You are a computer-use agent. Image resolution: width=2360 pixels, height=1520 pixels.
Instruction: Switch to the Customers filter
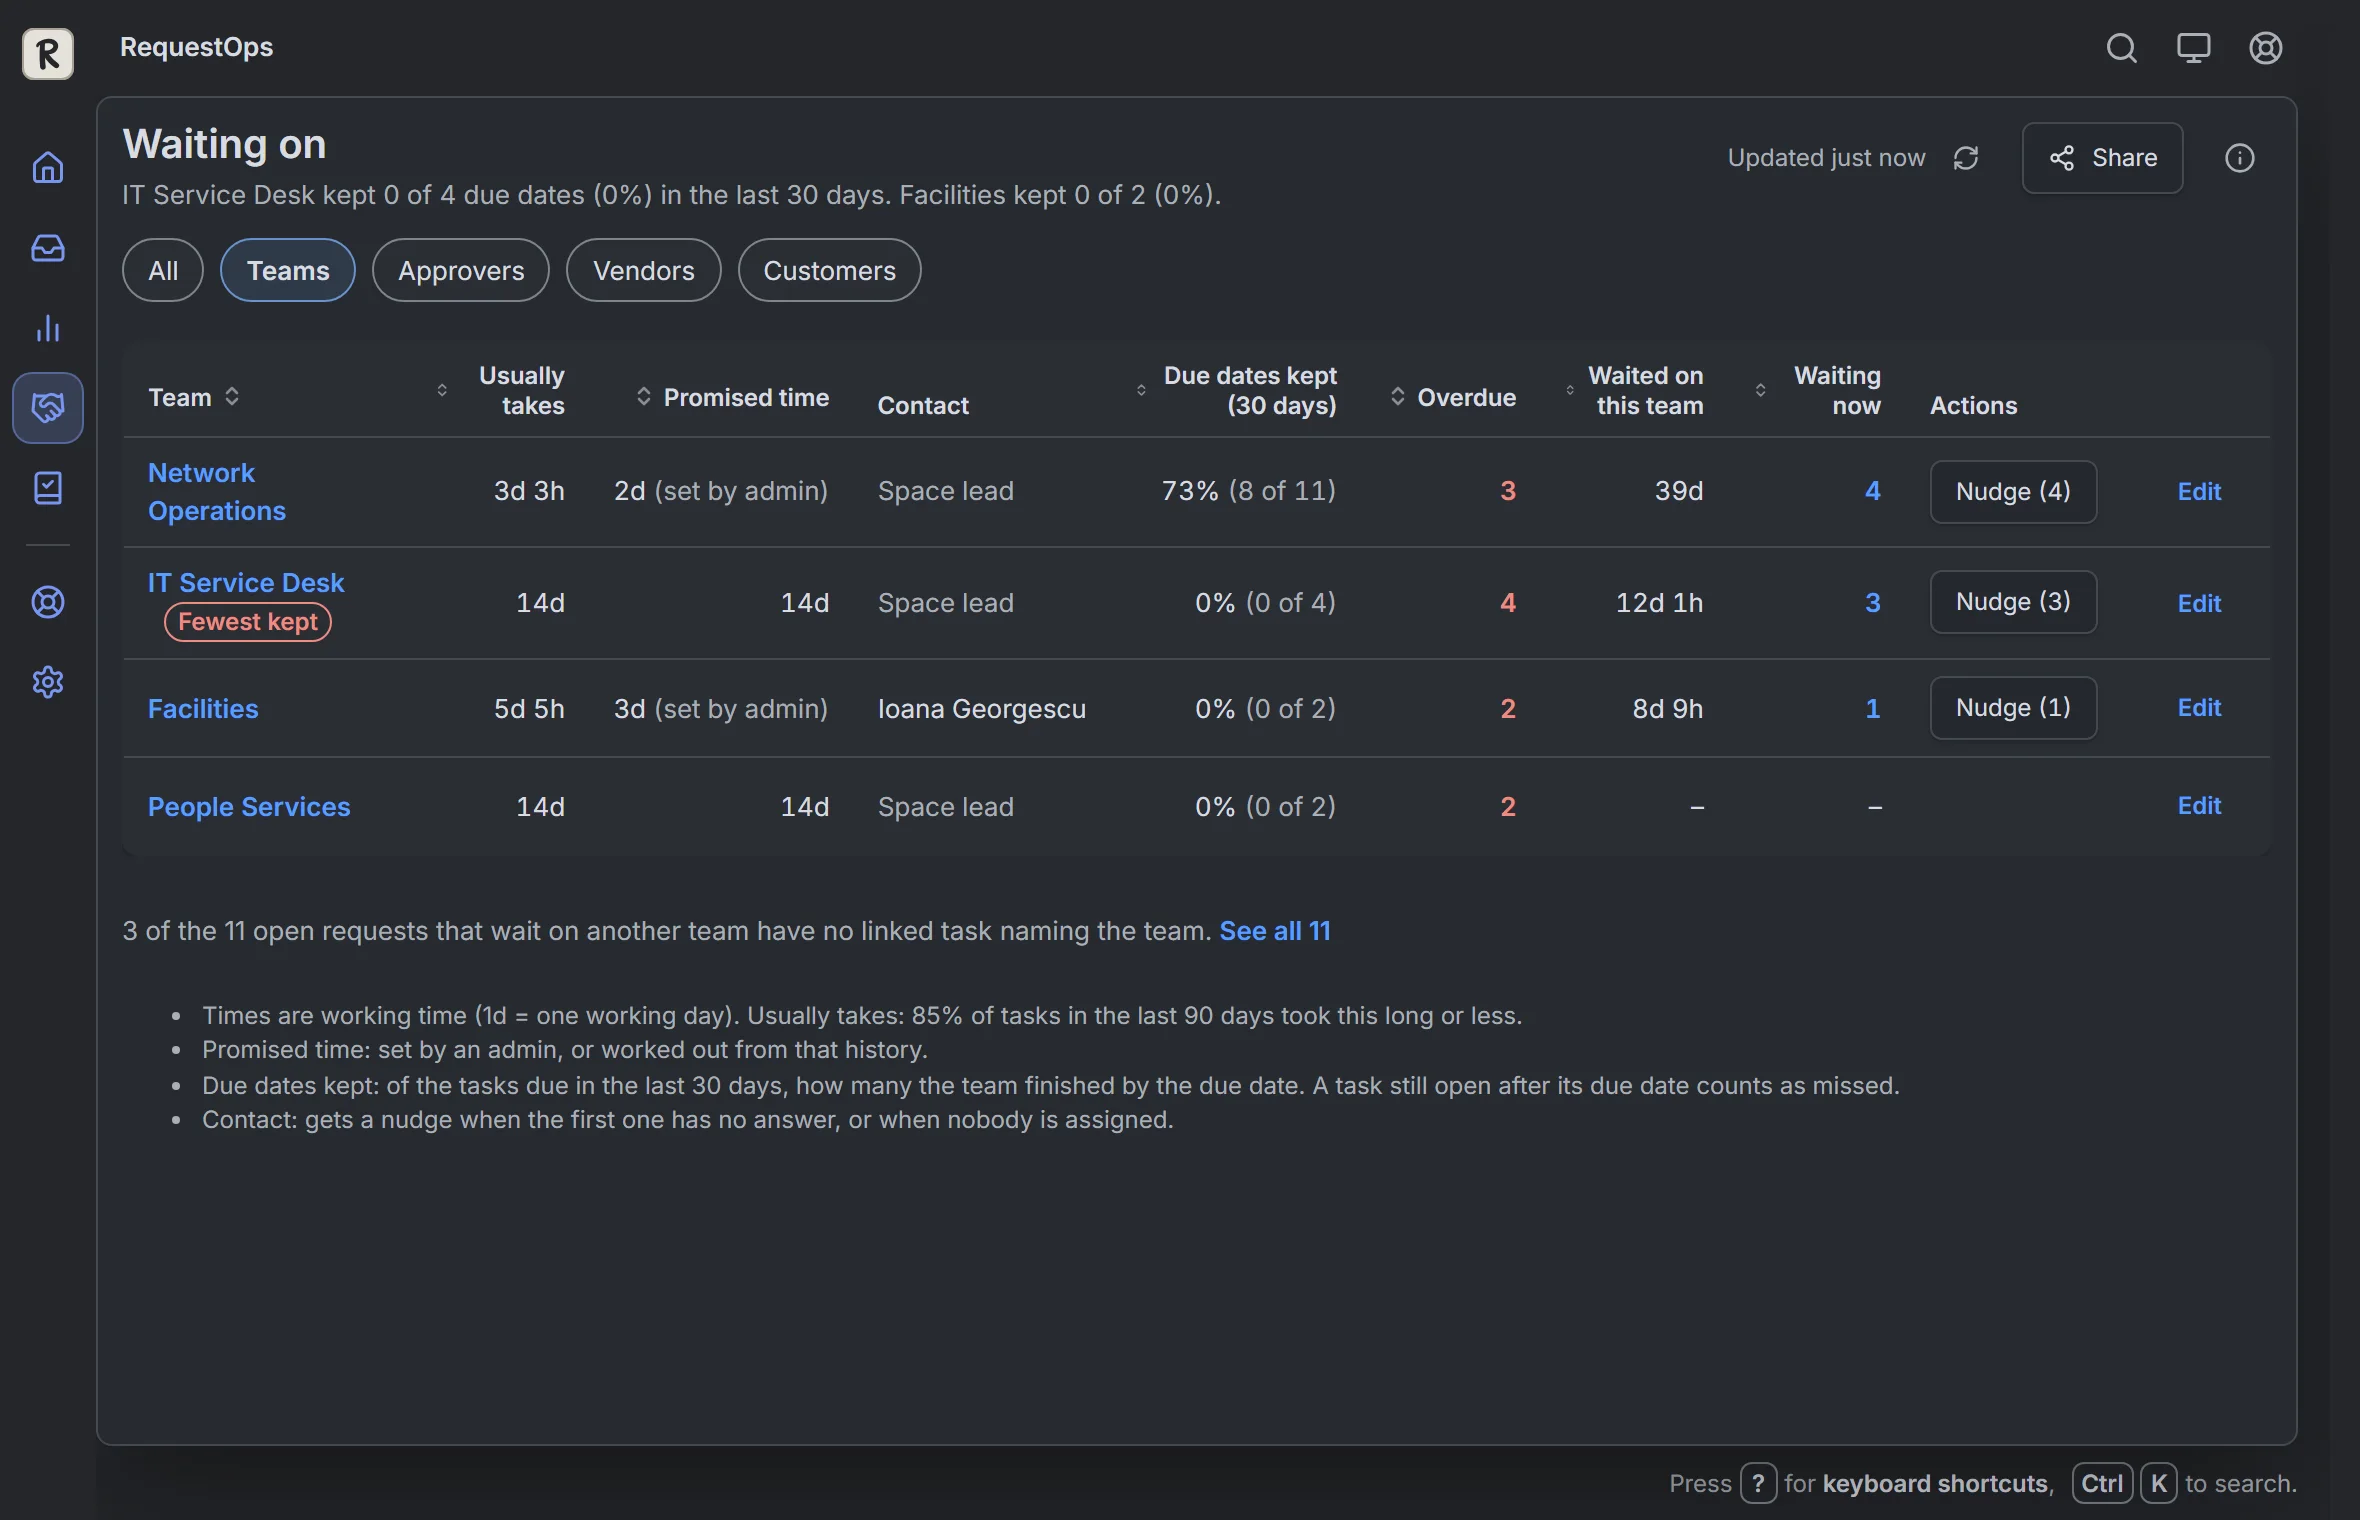tap(829, 270)
